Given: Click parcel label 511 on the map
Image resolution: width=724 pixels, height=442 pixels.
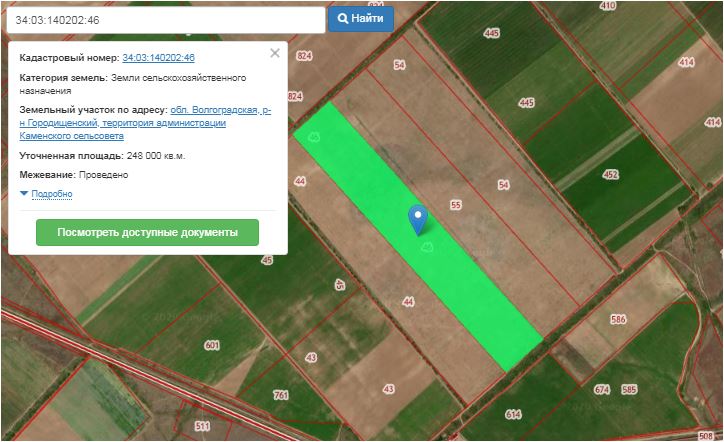Looking at the screenshot, I should 202,426.
